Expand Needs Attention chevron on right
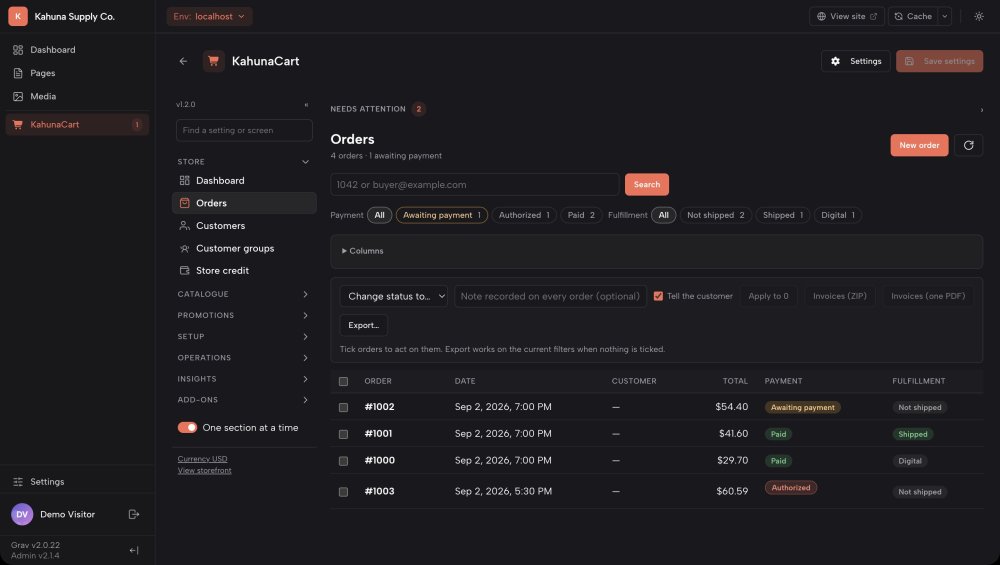The height and width of the screenshot is (565, 1000). pos(981,110)
